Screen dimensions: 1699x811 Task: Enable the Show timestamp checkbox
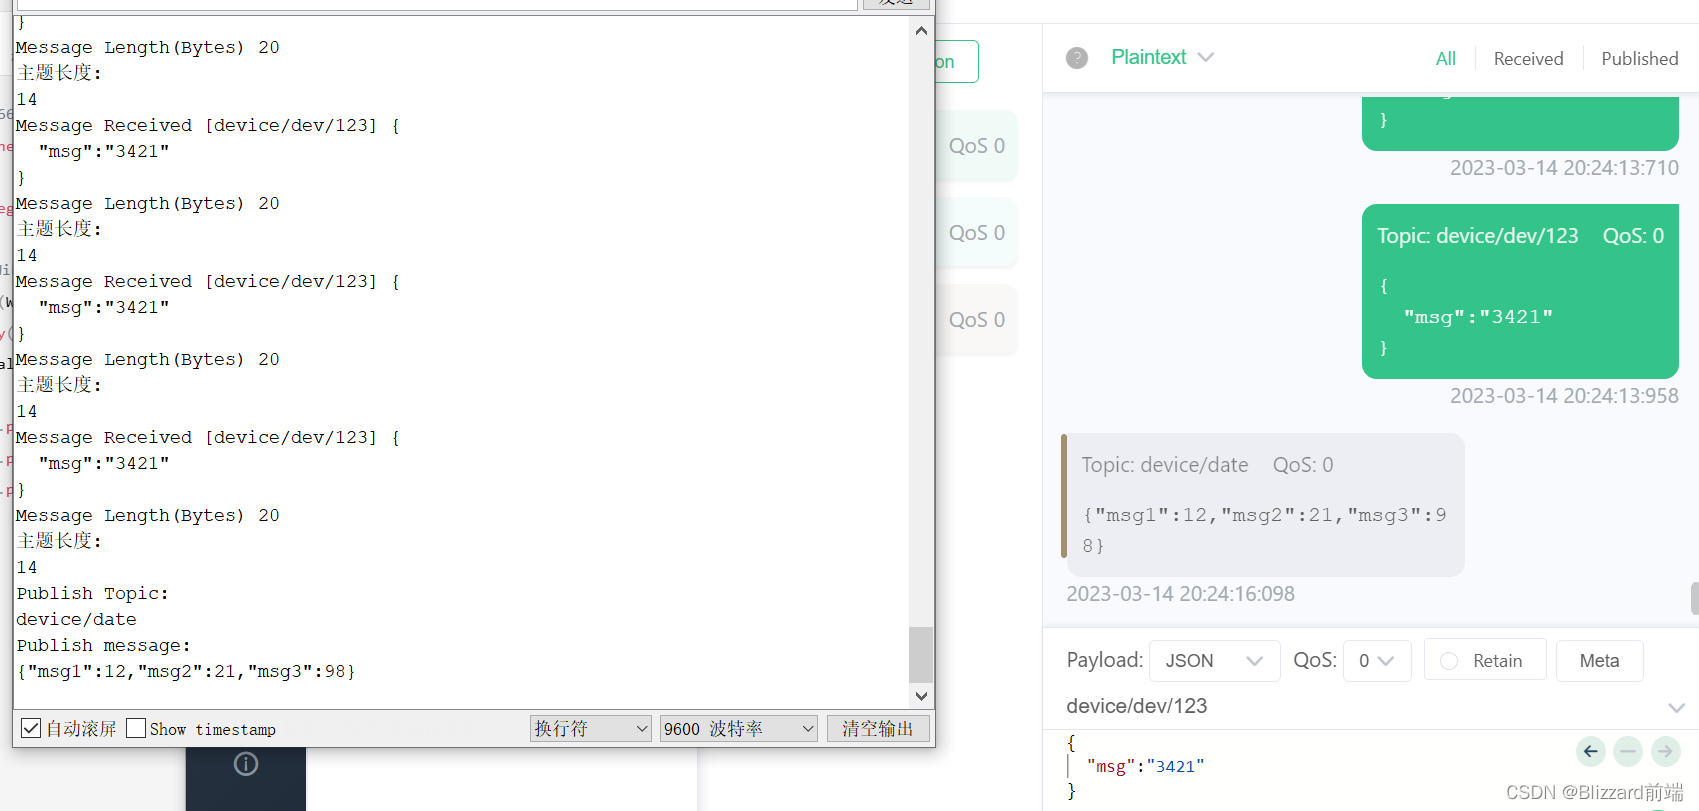pyautogui.click(x=137, y=728)
